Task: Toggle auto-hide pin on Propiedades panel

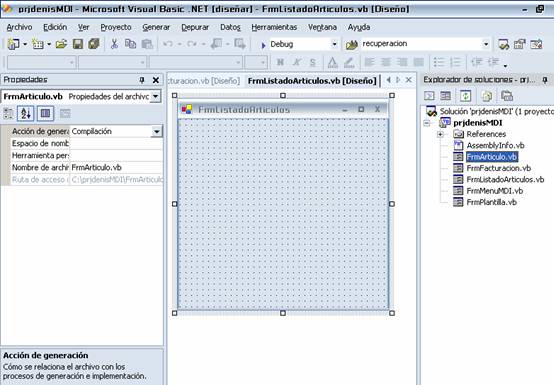Action: (x=142, y=80)
